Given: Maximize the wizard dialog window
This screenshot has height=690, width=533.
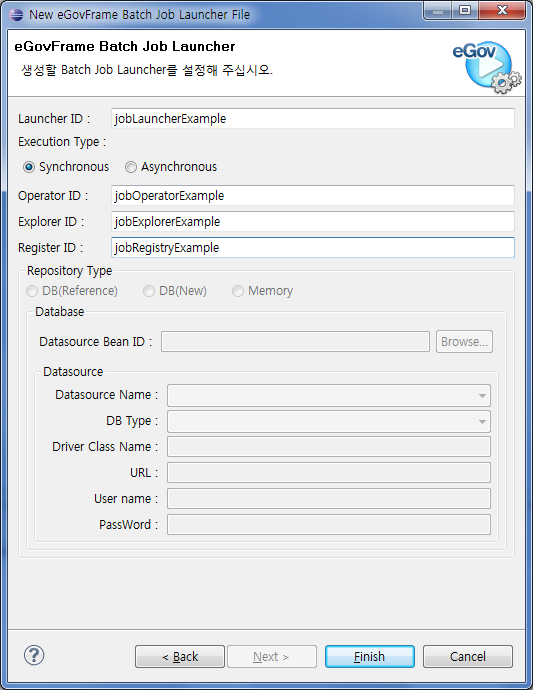Looking at the screenshot, I should (465, 10).
